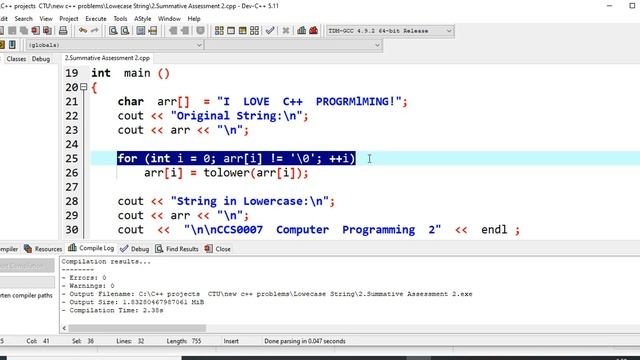Open the AStyle menu
The height and width of the screenshot is (360, 640).
[x=142, y=19]
